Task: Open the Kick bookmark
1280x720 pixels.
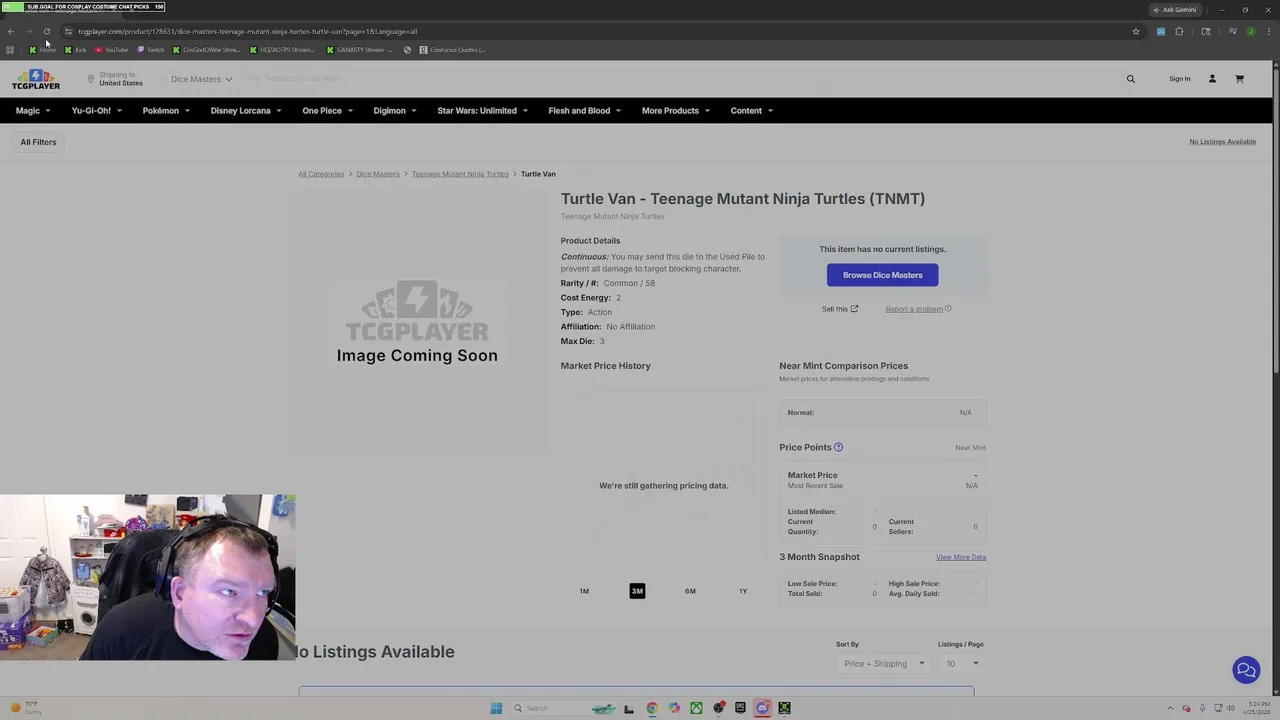Action: tap(76, 50)
